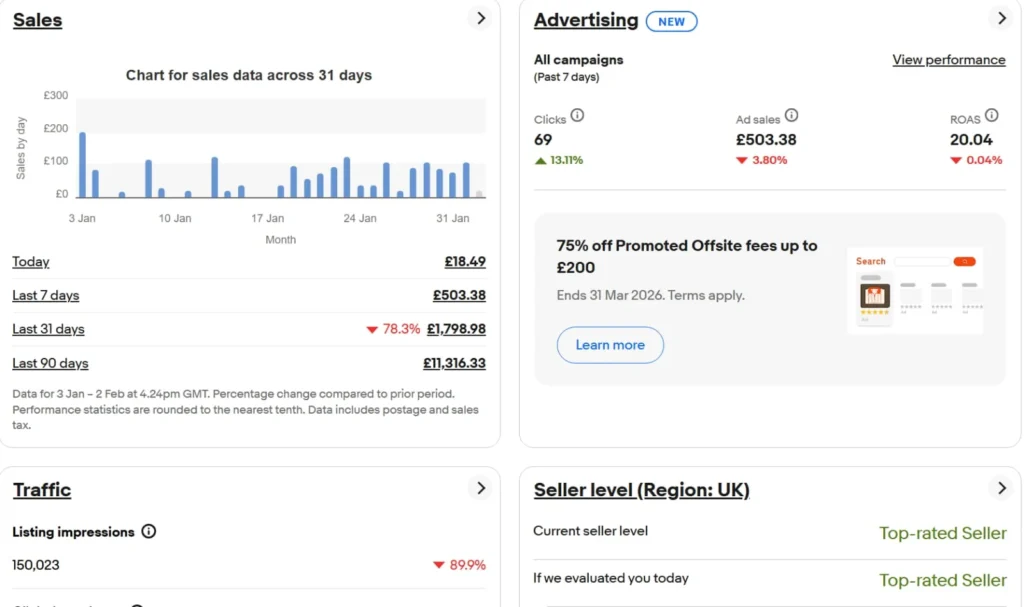Open the Advertising heading link
Viewport: 1024px width, 607px height.
coord(585,20)
